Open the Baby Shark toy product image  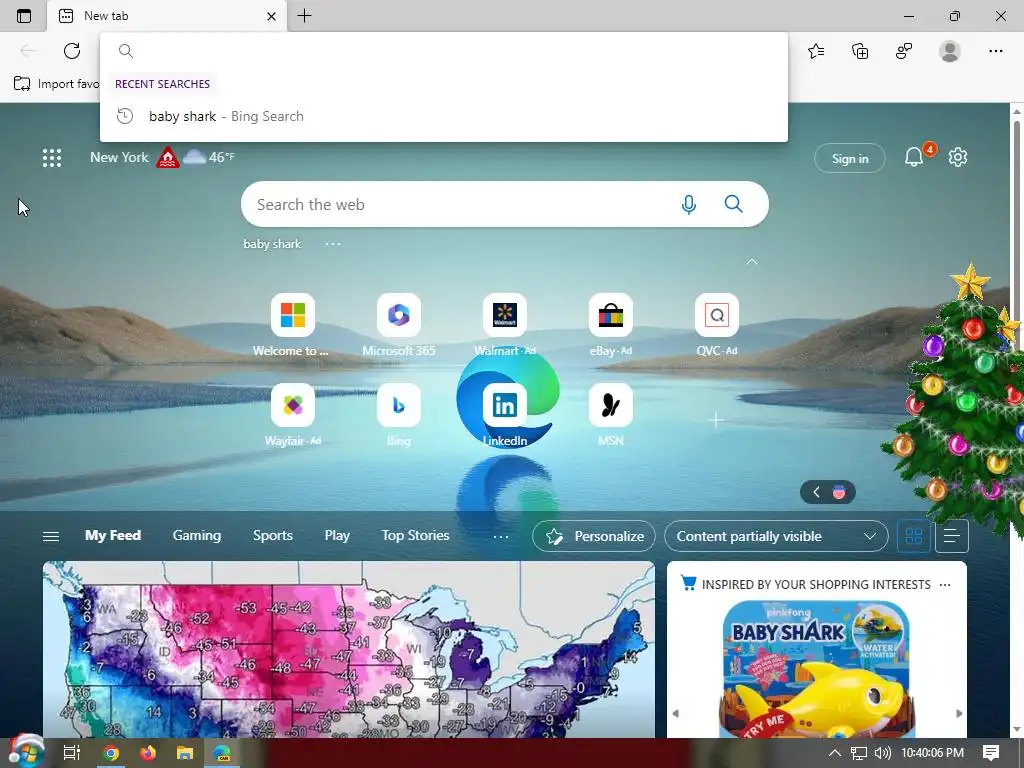[816, 669]
